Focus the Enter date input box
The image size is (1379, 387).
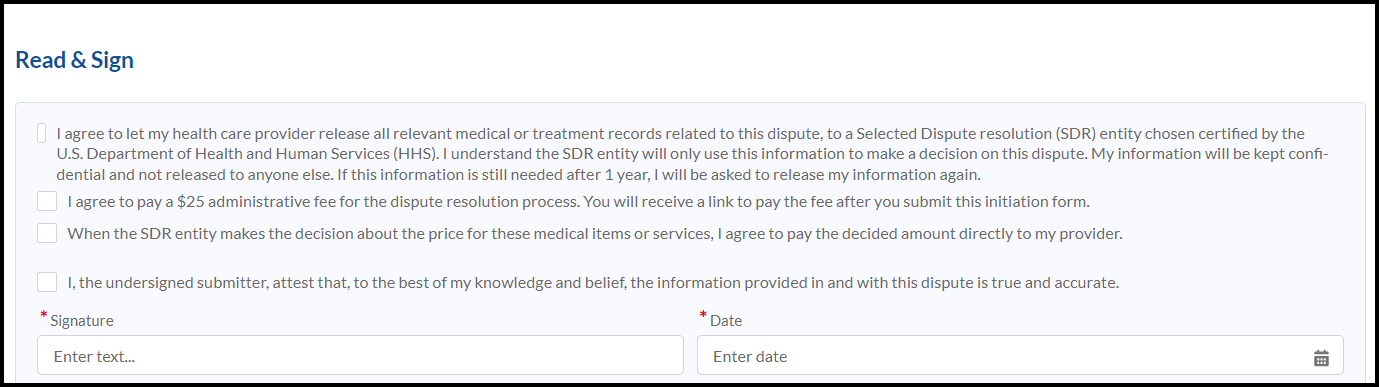[x=1020, y=355]
